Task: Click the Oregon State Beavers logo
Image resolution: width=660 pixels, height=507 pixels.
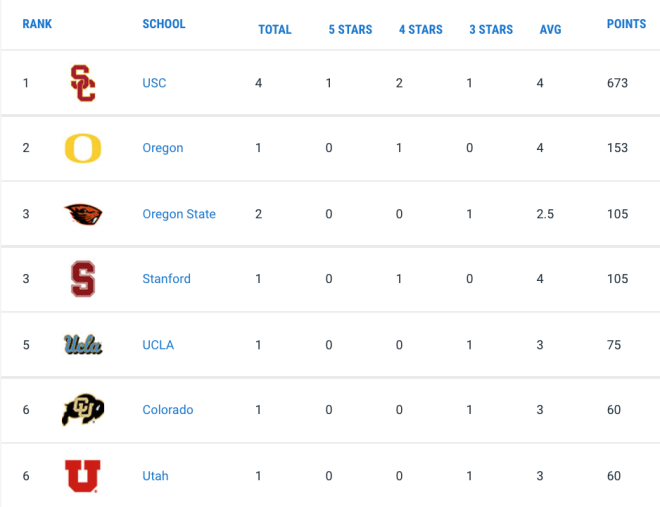Action: [x=83, y=214]
